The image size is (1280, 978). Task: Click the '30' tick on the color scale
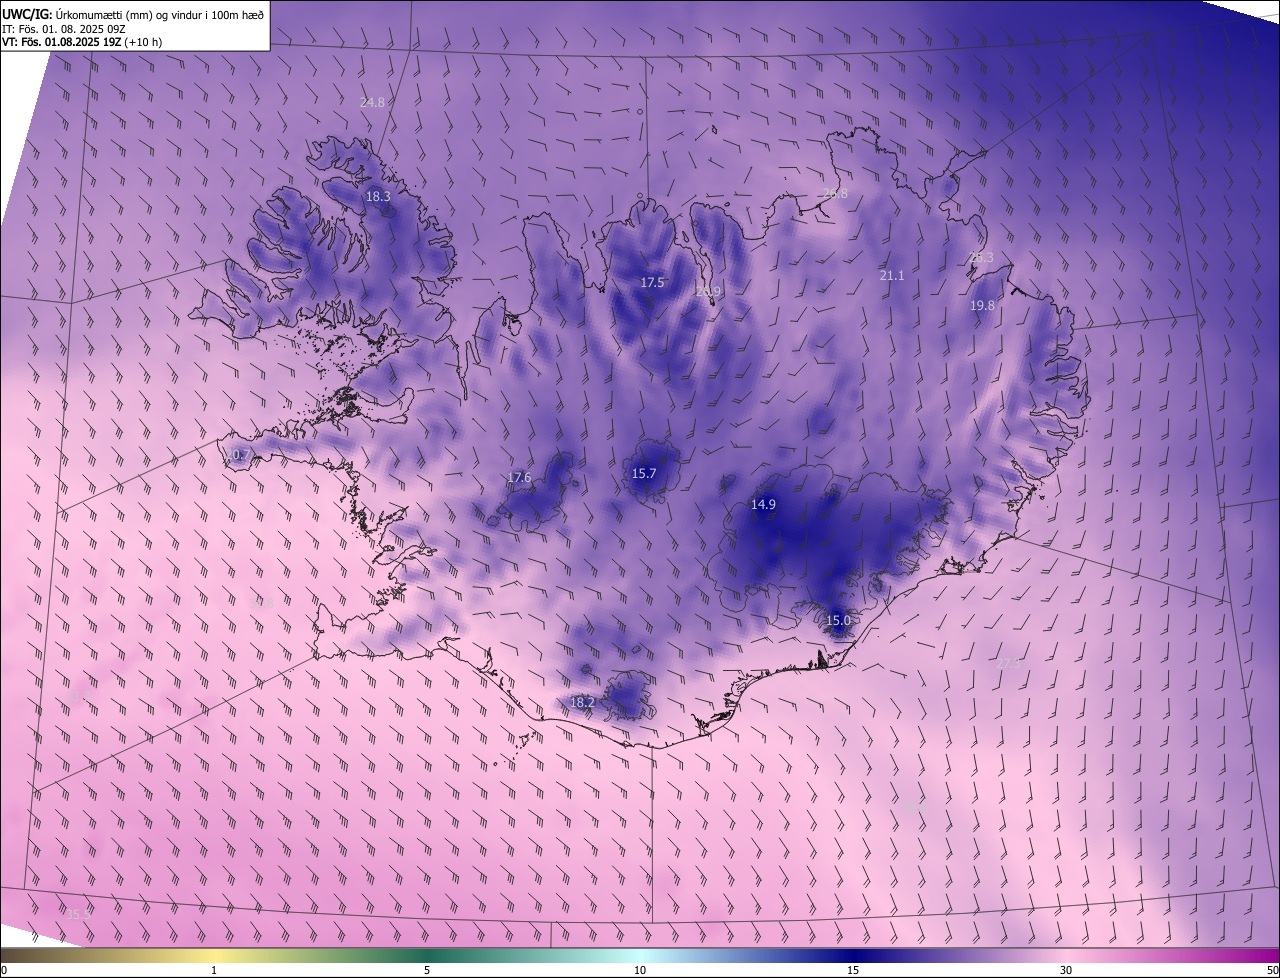pyautogui.click(x=1066, y=970)
